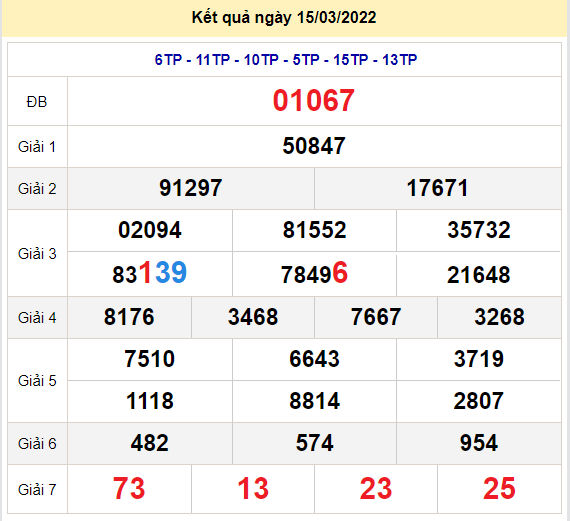The image size is (570, 521).
Task: Select Giải 7 number 25
Action: coord(499,489)
